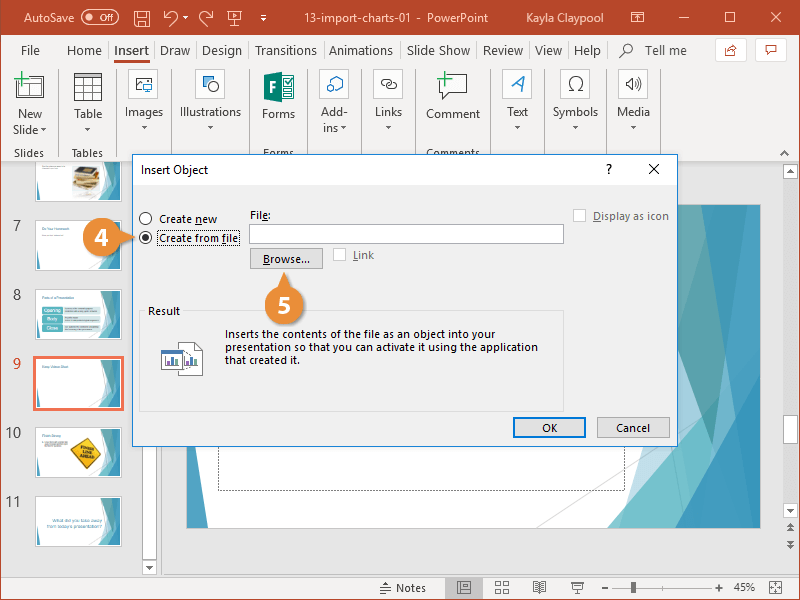
Task: Click the Save icon
Action: point(141,17)
